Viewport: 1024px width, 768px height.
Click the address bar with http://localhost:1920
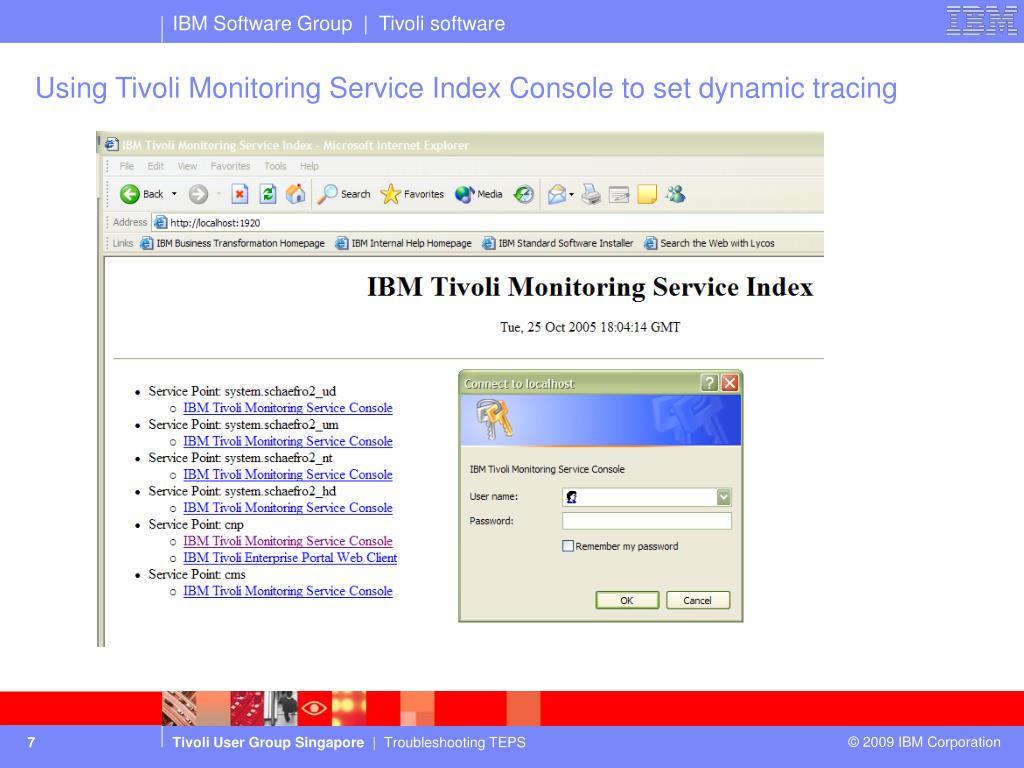coord(488,223)
